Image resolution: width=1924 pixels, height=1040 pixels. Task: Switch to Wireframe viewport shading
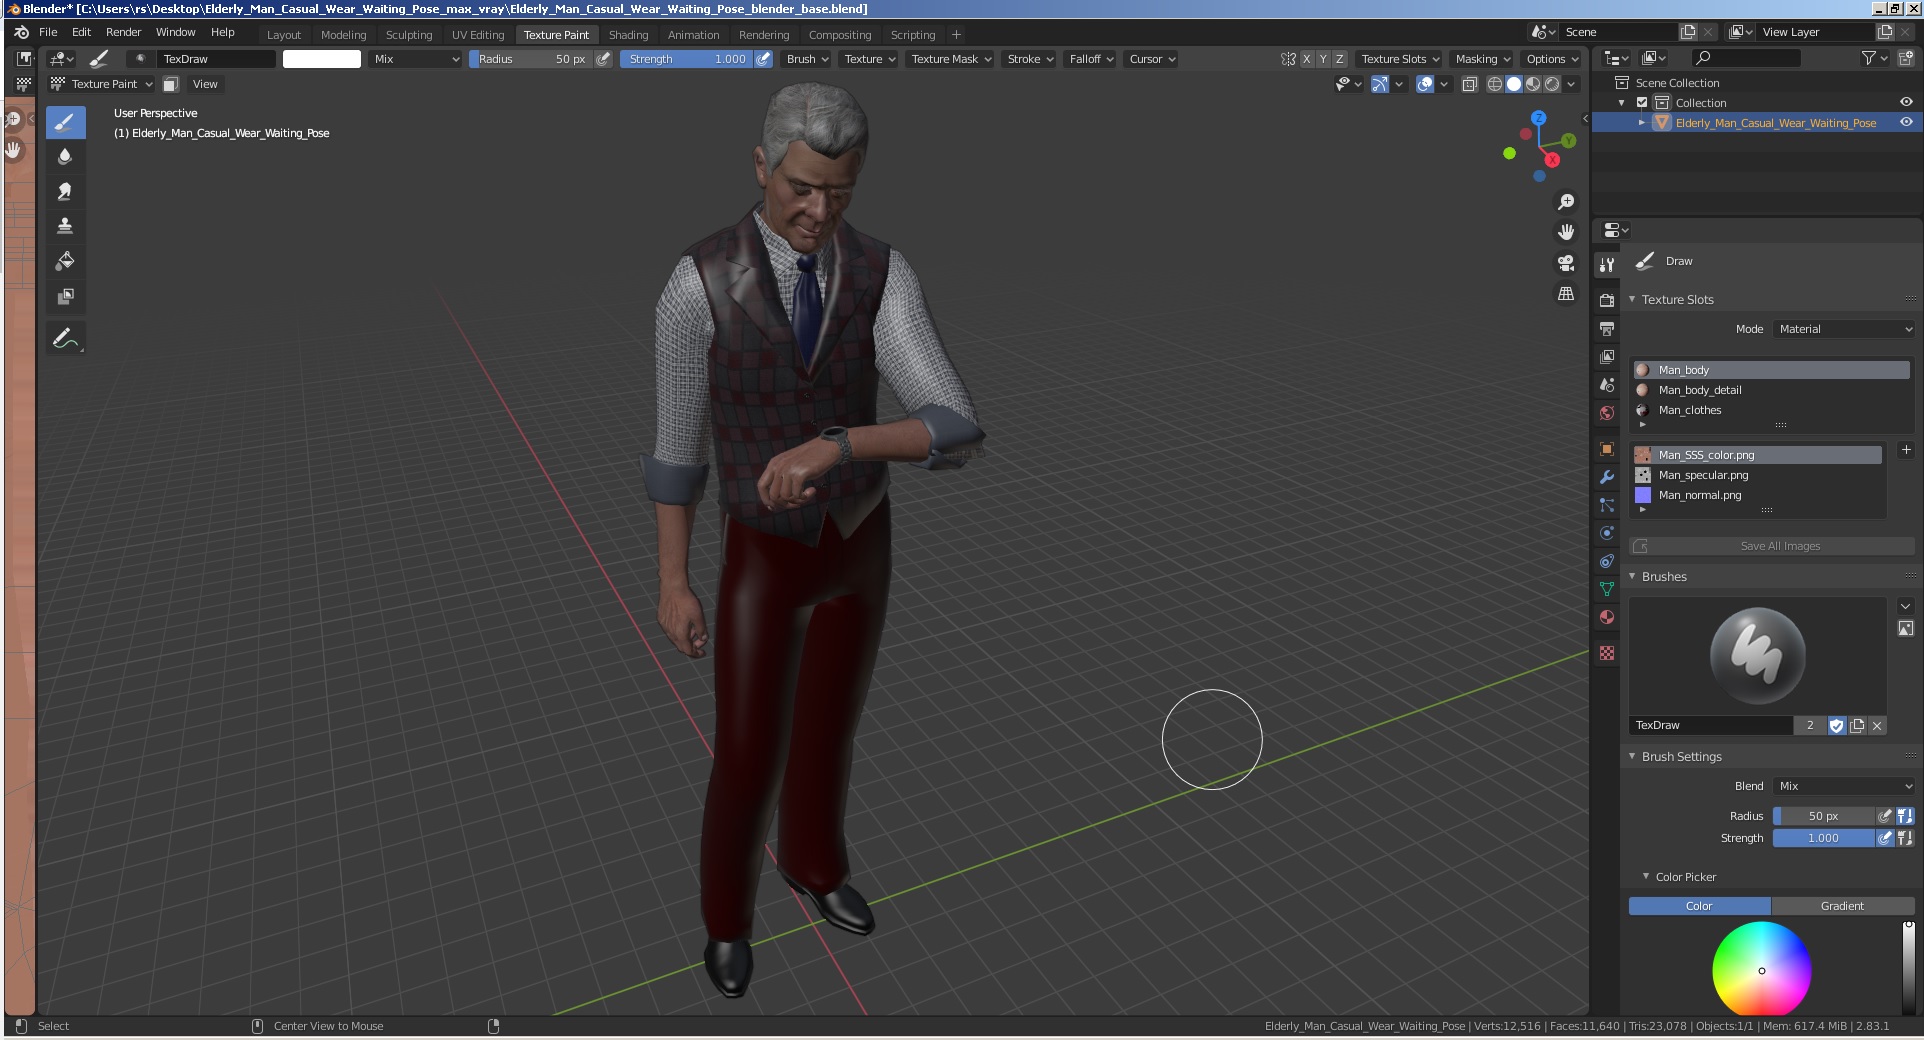1494,84
